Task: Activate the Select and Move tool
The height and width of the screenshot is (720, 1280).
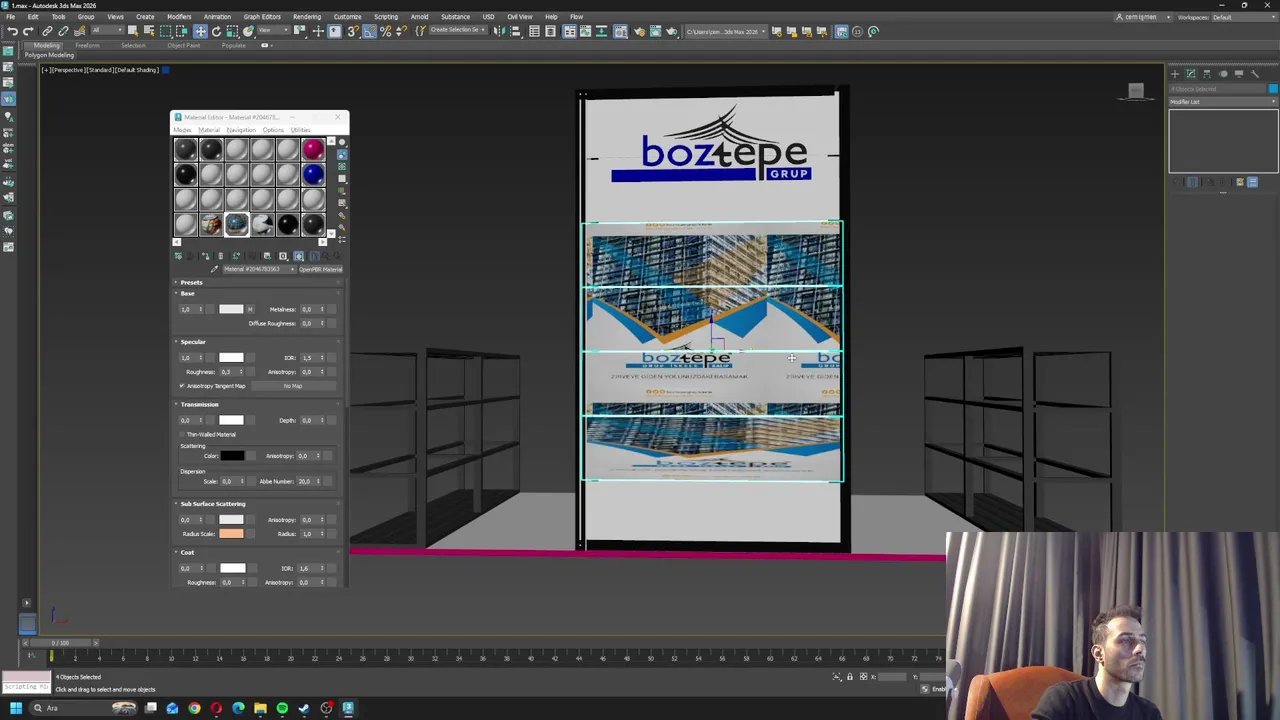Action: (x=200, y=31)
